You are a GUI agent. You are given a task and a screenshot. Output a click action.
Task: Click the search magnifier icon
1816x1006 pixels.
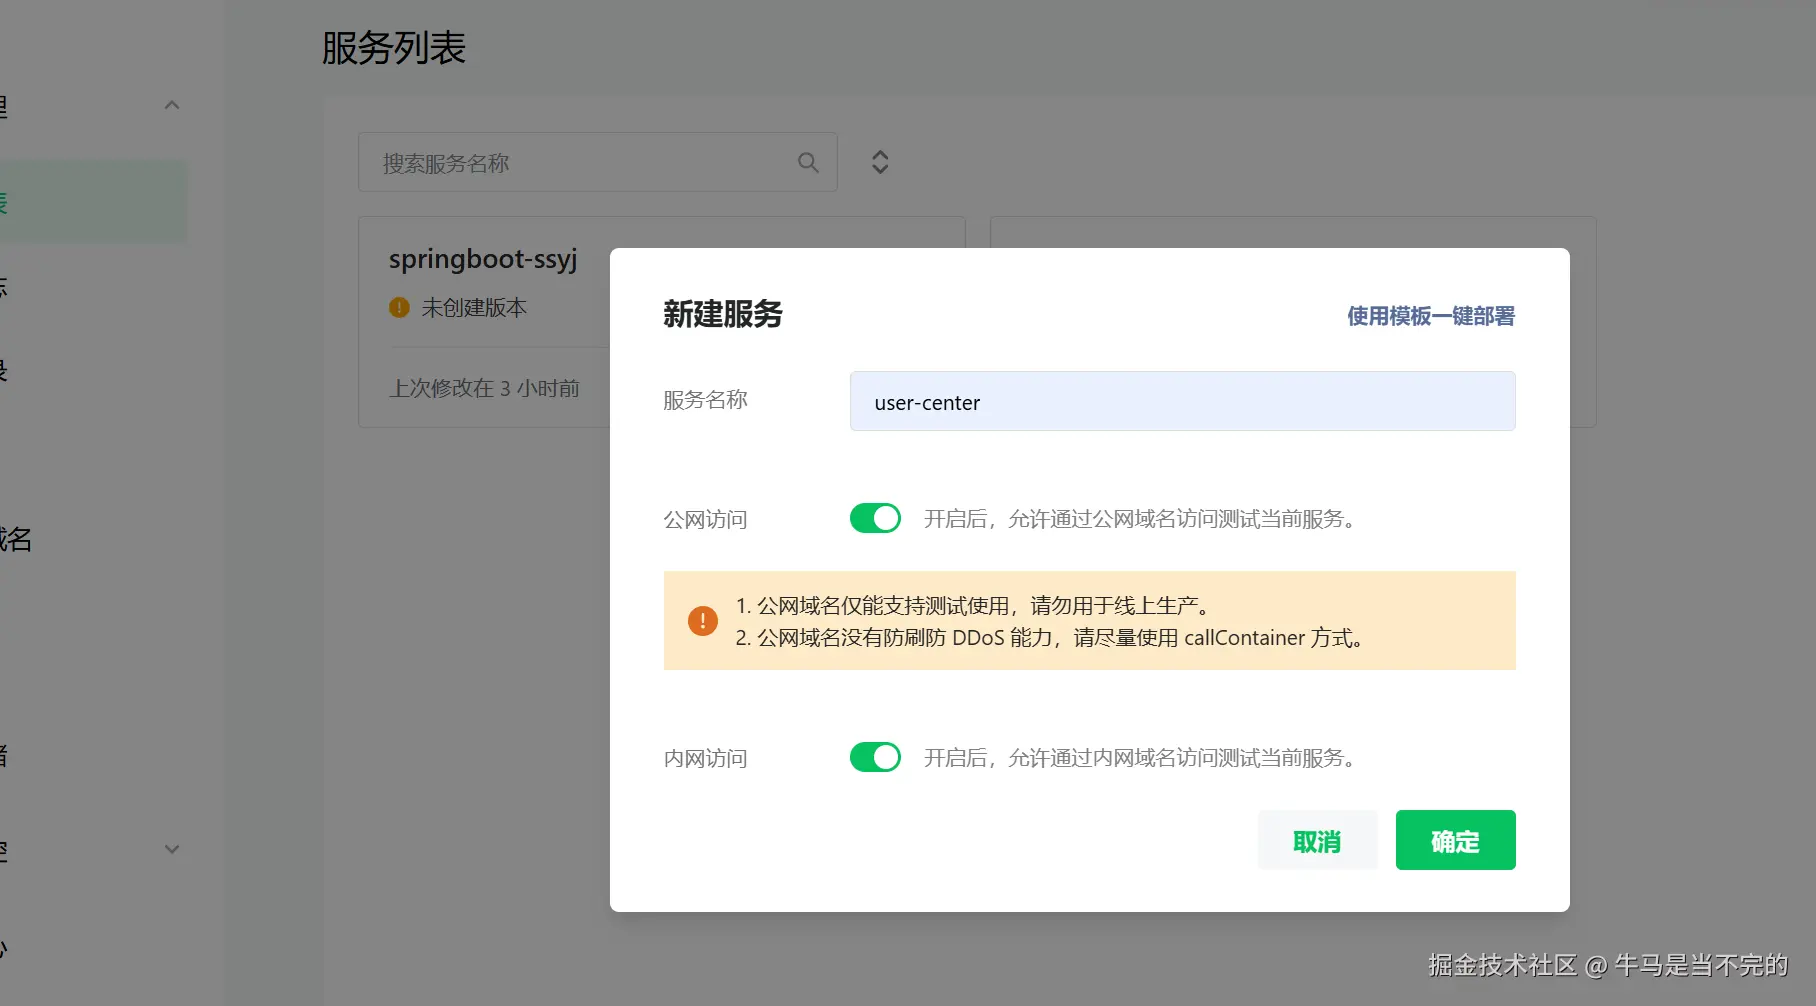pos(808,162)
